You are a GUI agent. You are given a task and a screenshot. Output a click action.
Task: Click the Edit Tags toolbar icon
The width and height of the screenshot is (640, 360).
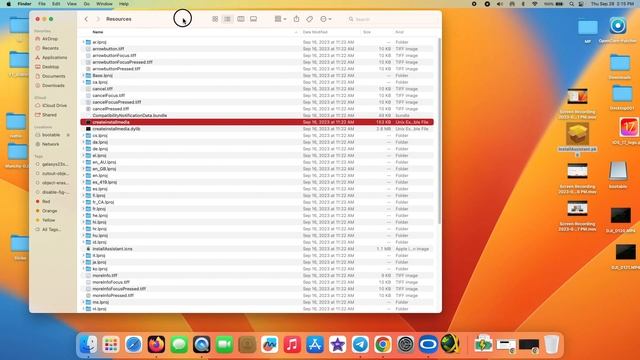coord(310,19)
